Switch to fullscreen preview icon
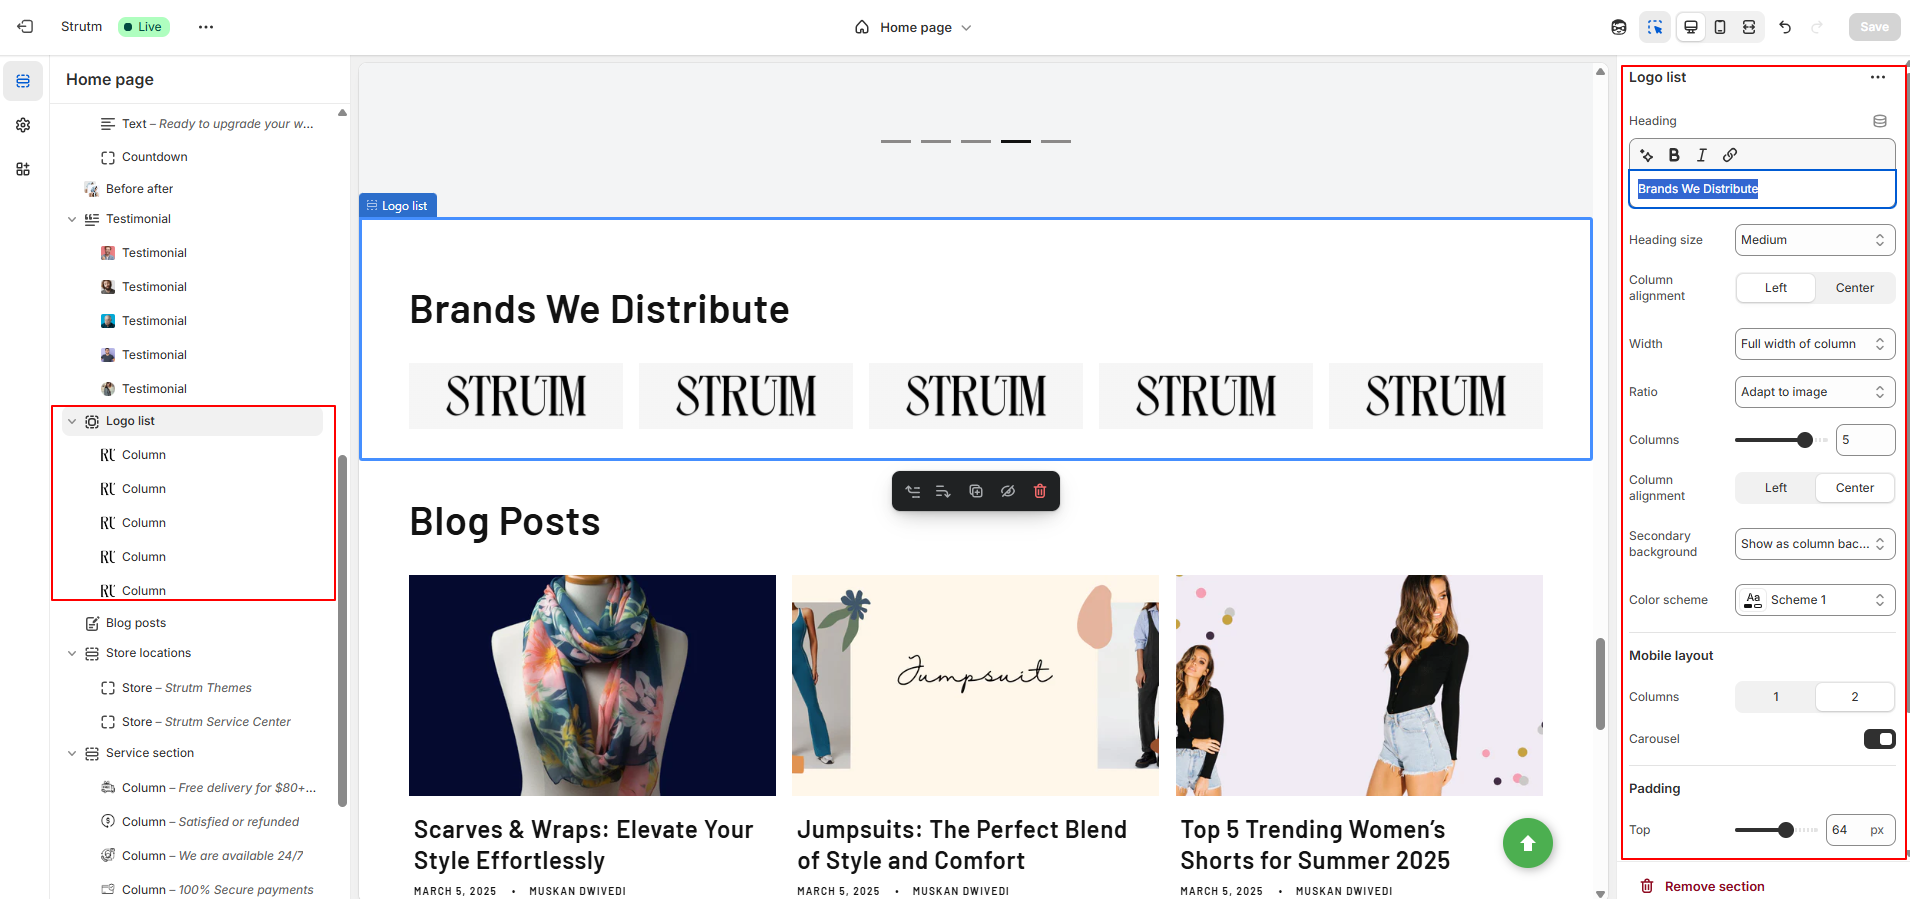 pos(1749,27)
